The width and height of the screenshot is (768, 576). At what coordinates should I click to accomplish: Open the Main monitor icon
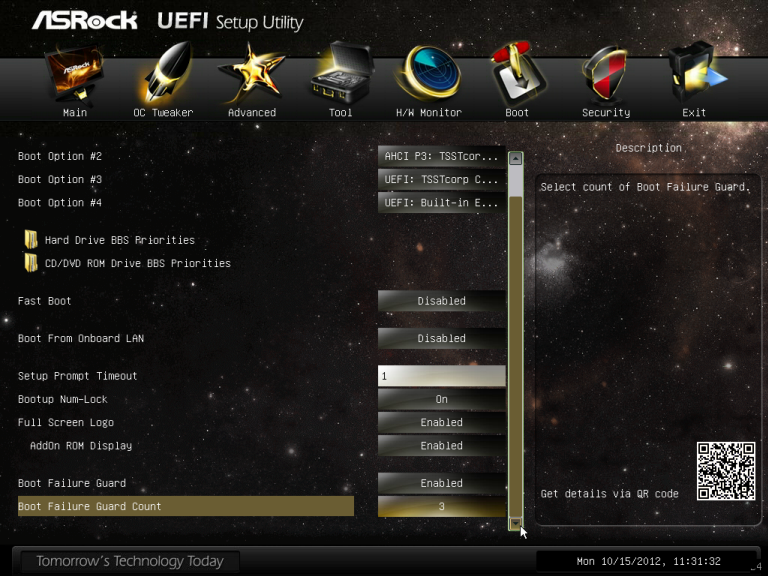tap(74, 74)
